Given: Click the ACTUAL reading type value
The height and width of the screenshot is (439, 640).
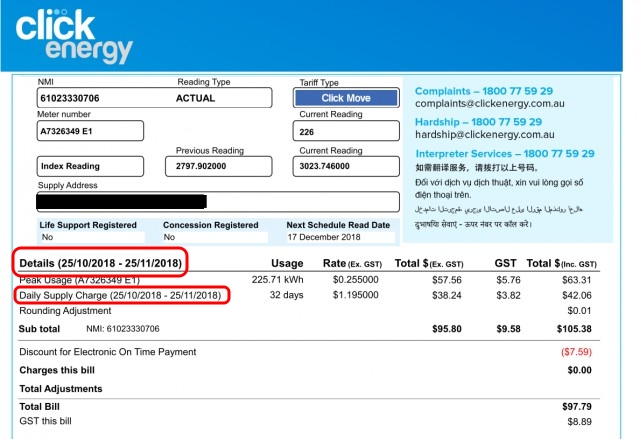Looking at the screenshot, I should [x=195, y=98].
